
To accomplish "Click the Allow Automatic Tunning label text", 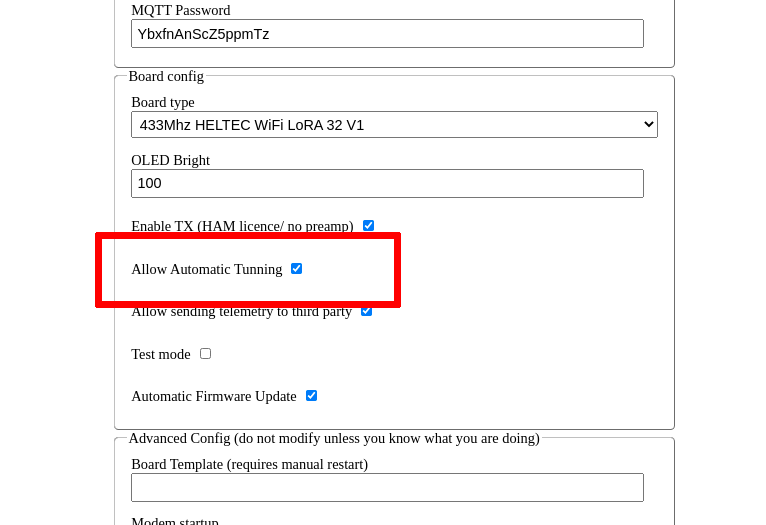I will click(x=207, y=269).
